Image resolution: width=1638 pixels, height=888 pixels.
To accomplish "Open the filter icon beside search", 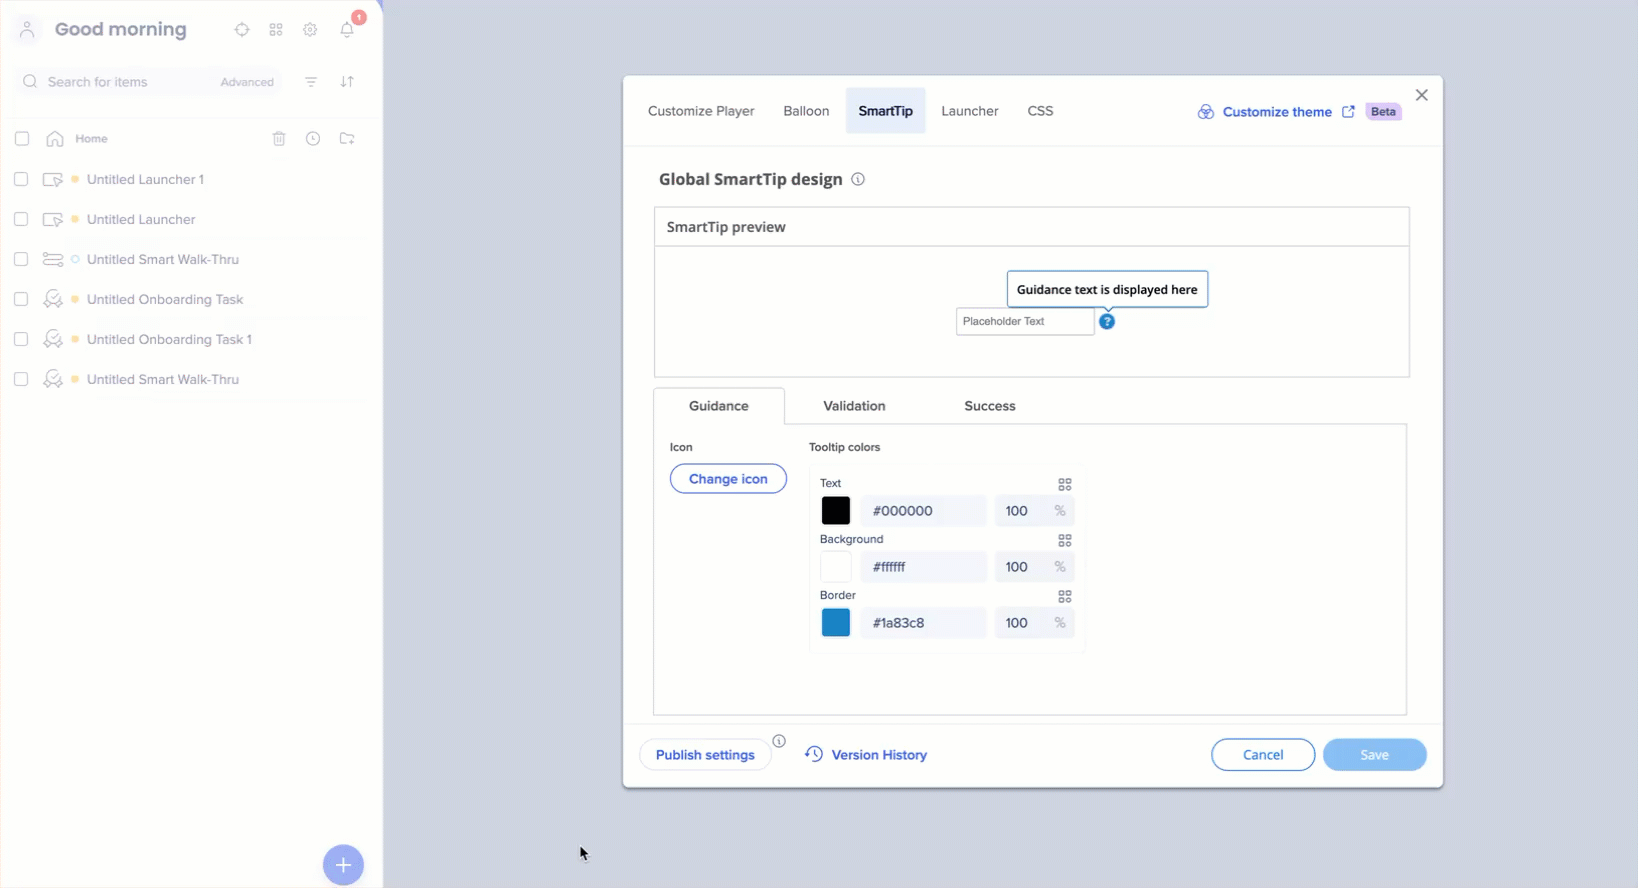I will tap(311, 82).
